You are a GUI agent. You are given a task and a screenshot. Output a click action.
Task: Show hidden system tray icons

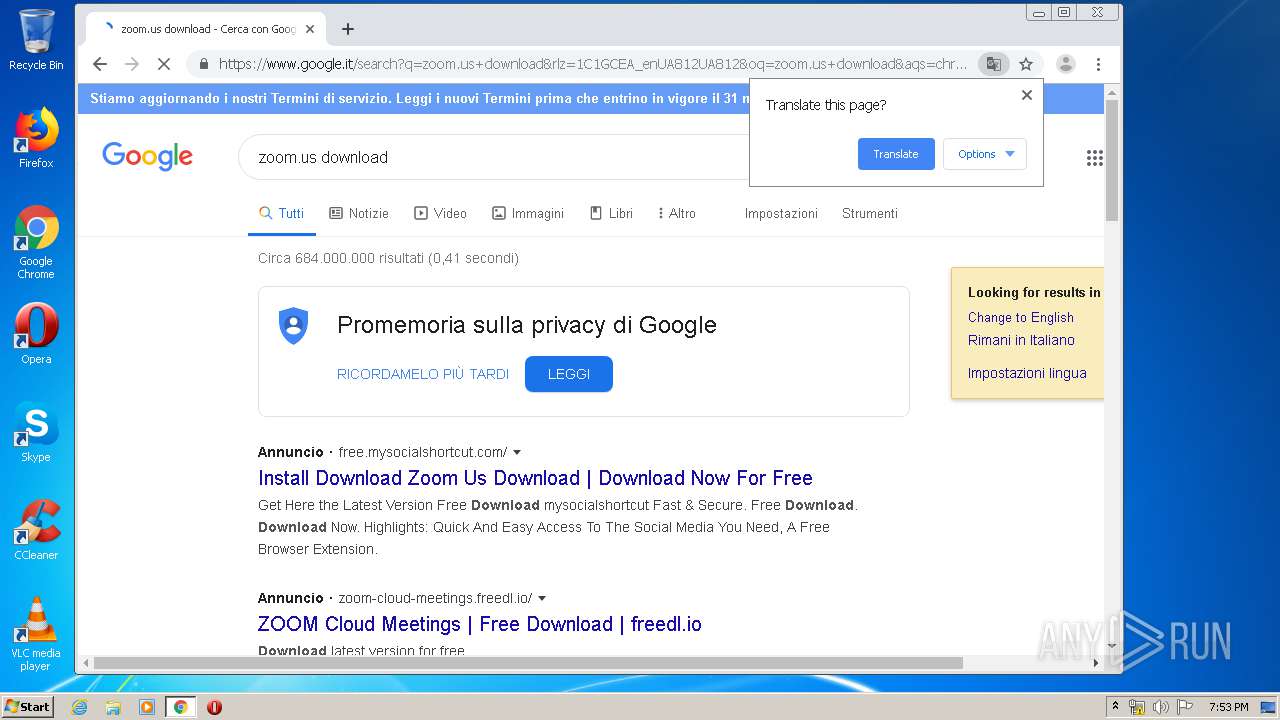(x=1115, y=707)
